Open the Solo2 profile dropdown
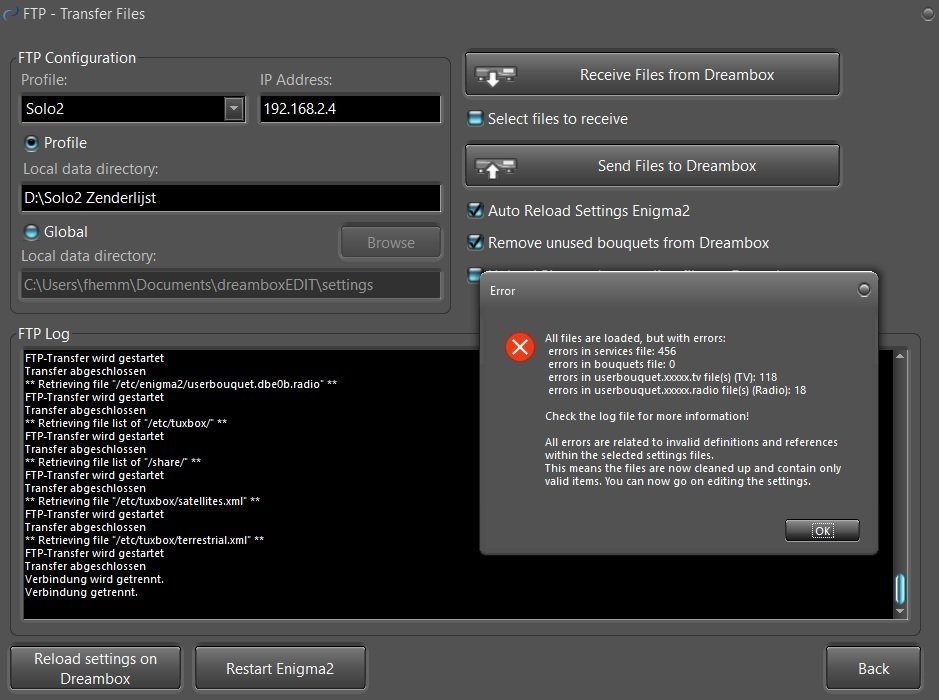The height and width of the screenshot is (700, 939). (x=234, y=109)
